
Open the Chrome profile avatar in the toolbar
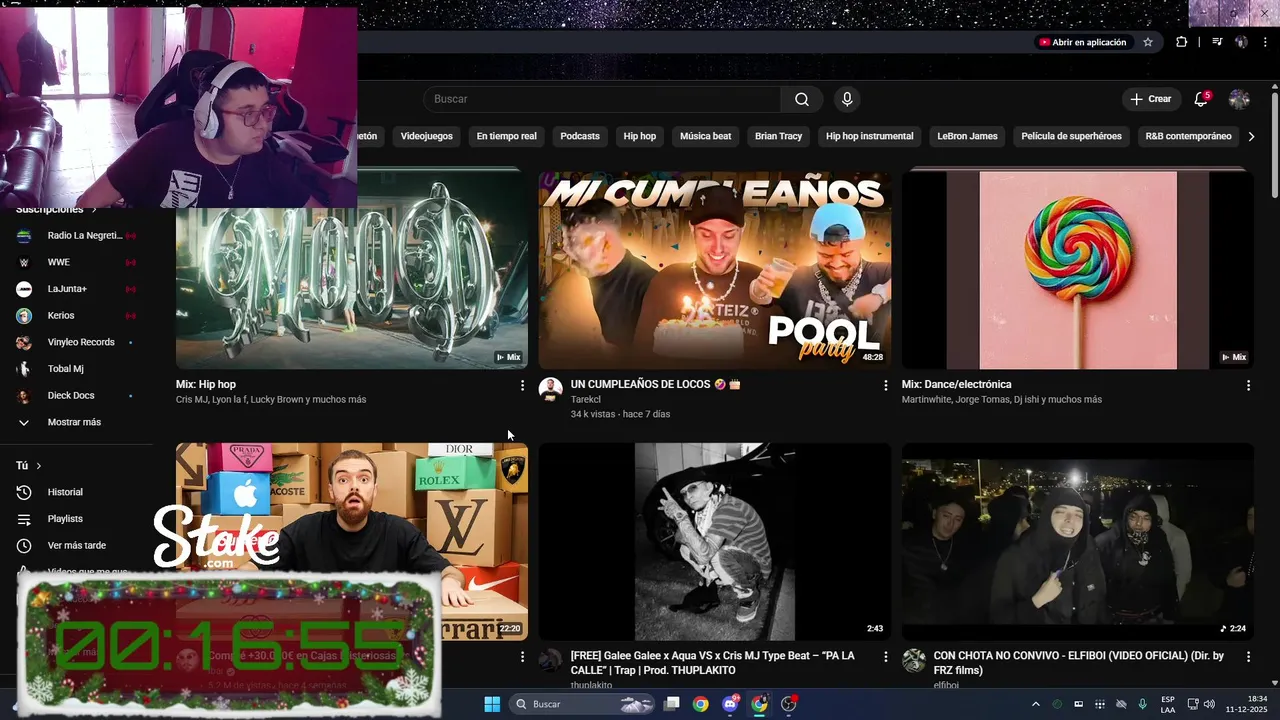[1241, 42]
